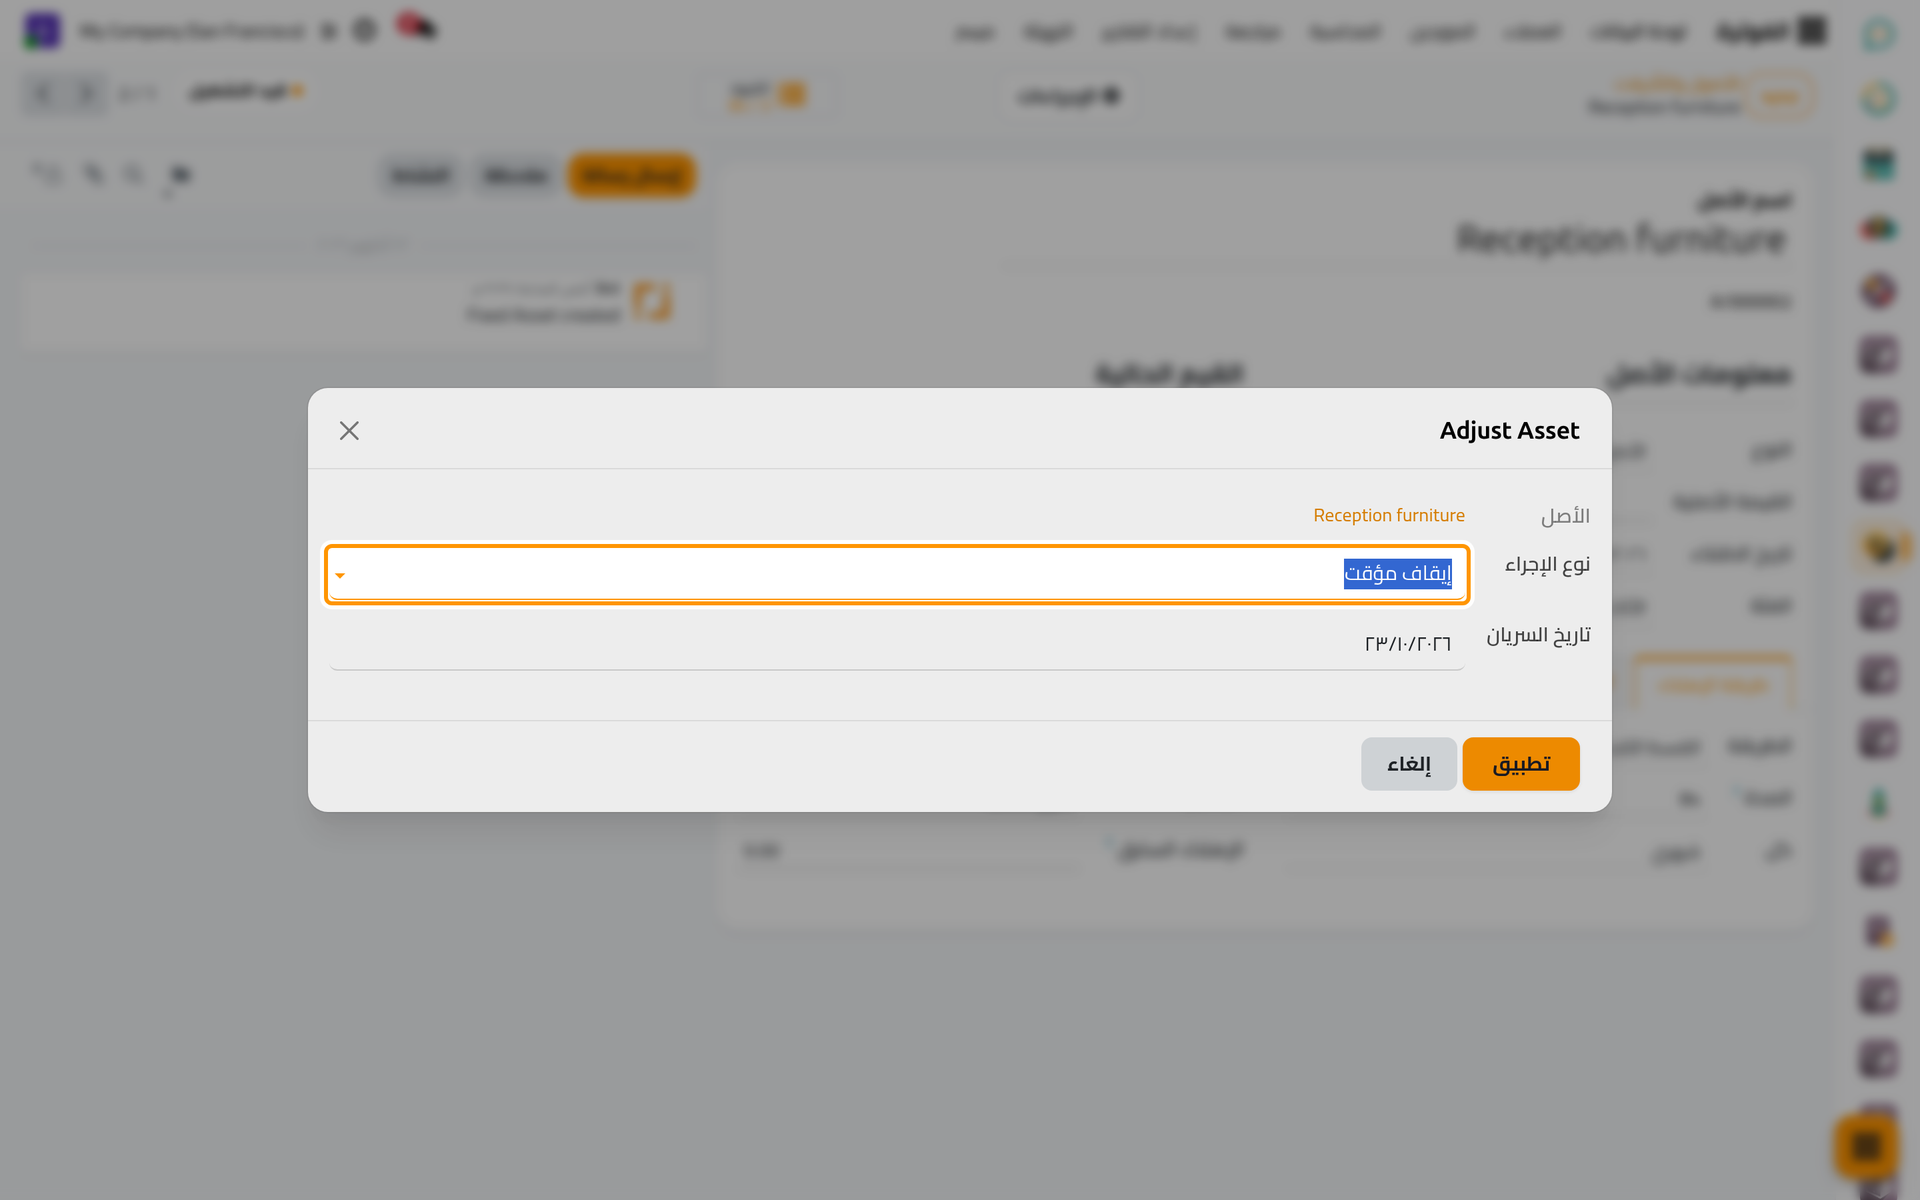The width and height of the screenshot is (1920, 1200).
Task: Open the Reception furniture asset link
Action: [1389, 515]
